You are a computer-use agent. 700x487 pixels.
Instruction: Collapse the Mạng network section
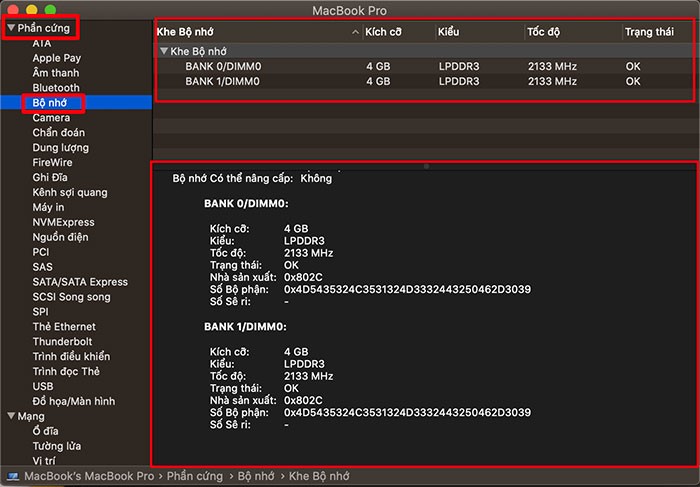coord(11,416)
